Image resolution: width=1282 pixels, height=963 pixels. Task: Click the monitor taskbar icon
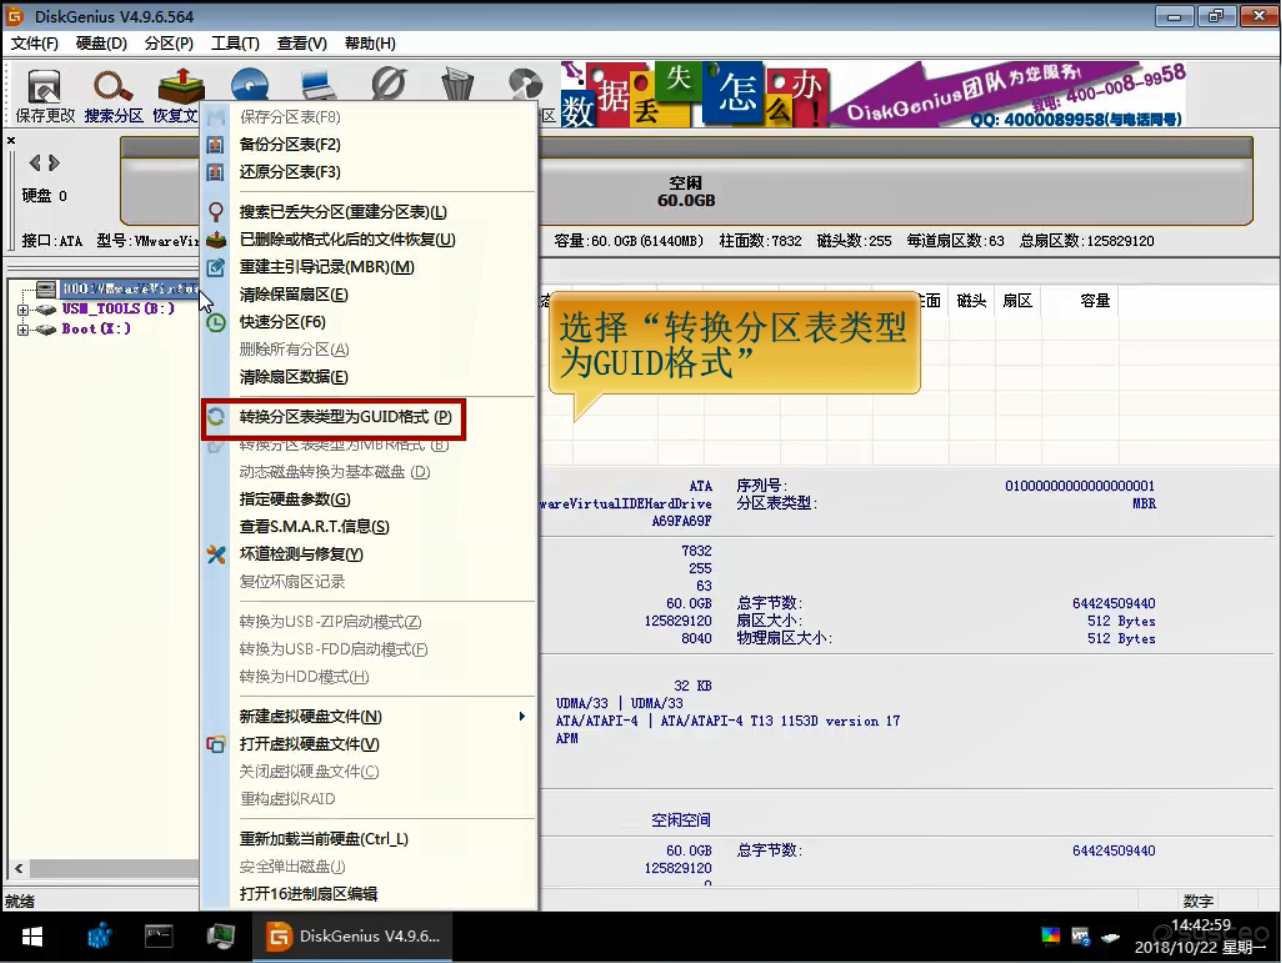pyautogui.click(x=220, y=937)
